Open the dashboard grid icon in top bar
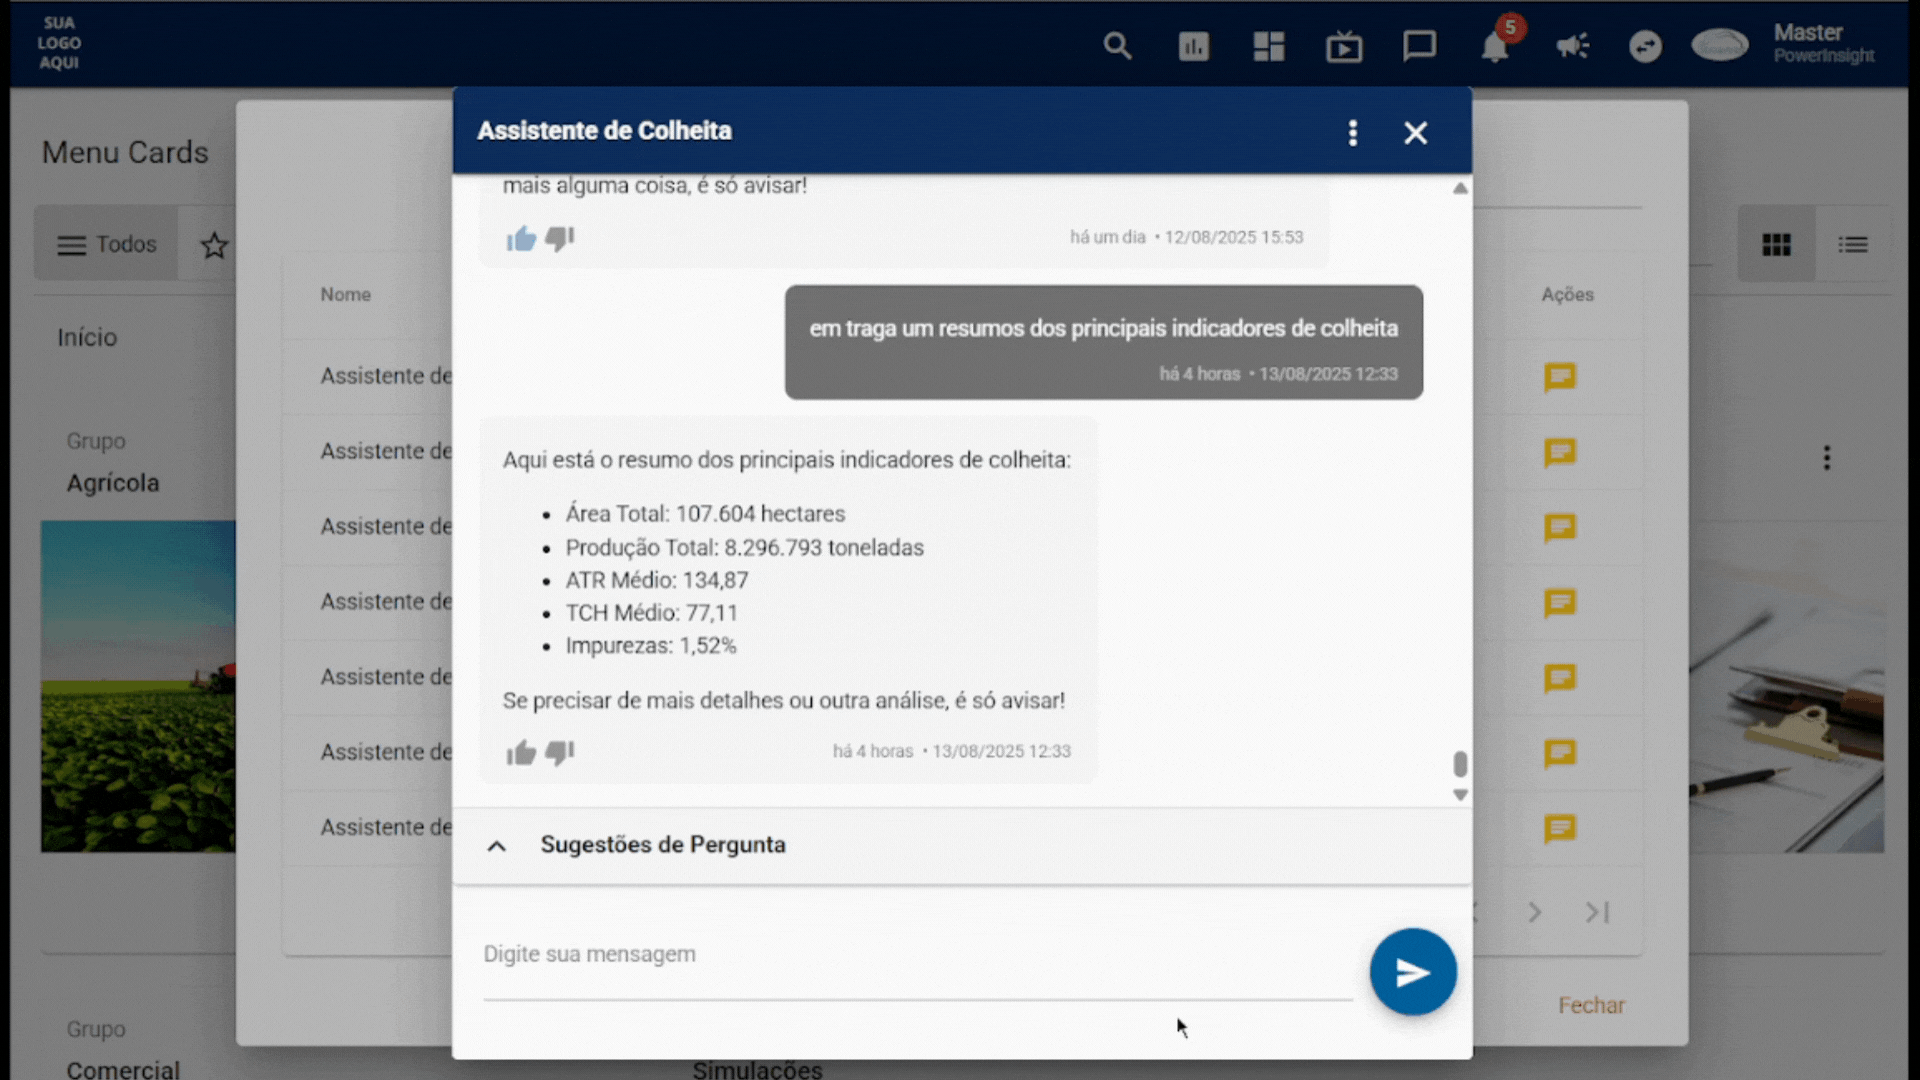The width and height of the screenshot is (1920, 1080). pyautogui.click(x=1269, y=46)
